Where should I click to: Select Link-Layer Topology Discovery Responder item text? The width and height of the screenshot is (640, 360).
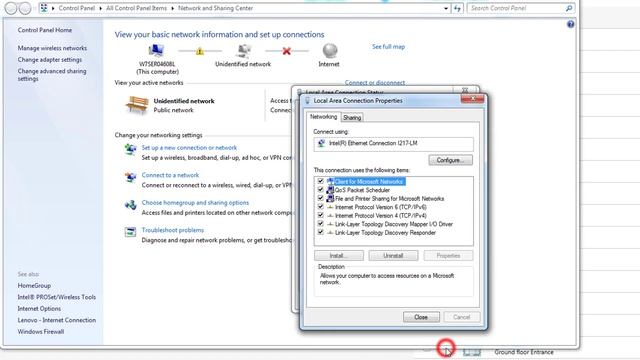[x=385, y=233]
